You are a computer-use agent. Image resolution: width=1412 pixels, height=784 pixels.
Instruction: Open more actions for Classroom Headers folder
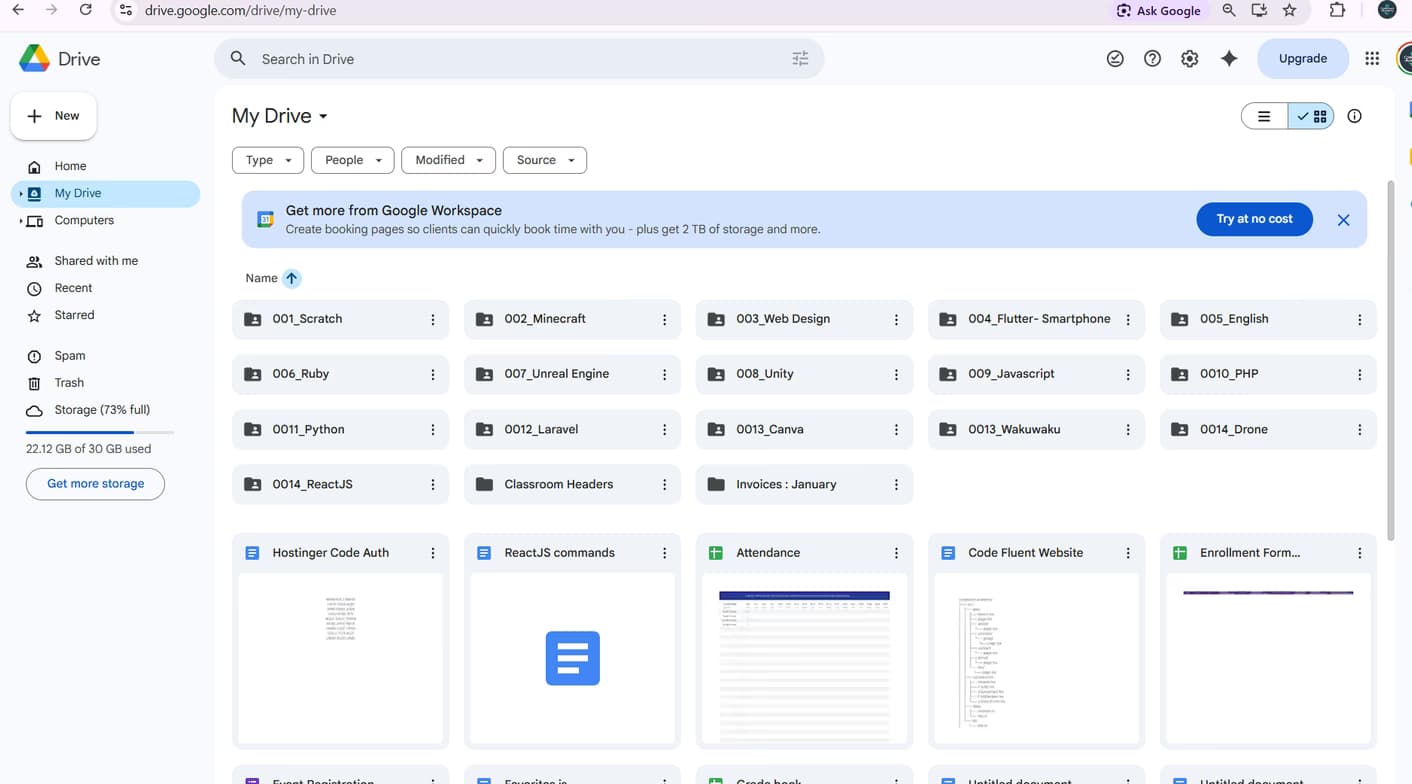pyautogui.click(x=664, y=485)
